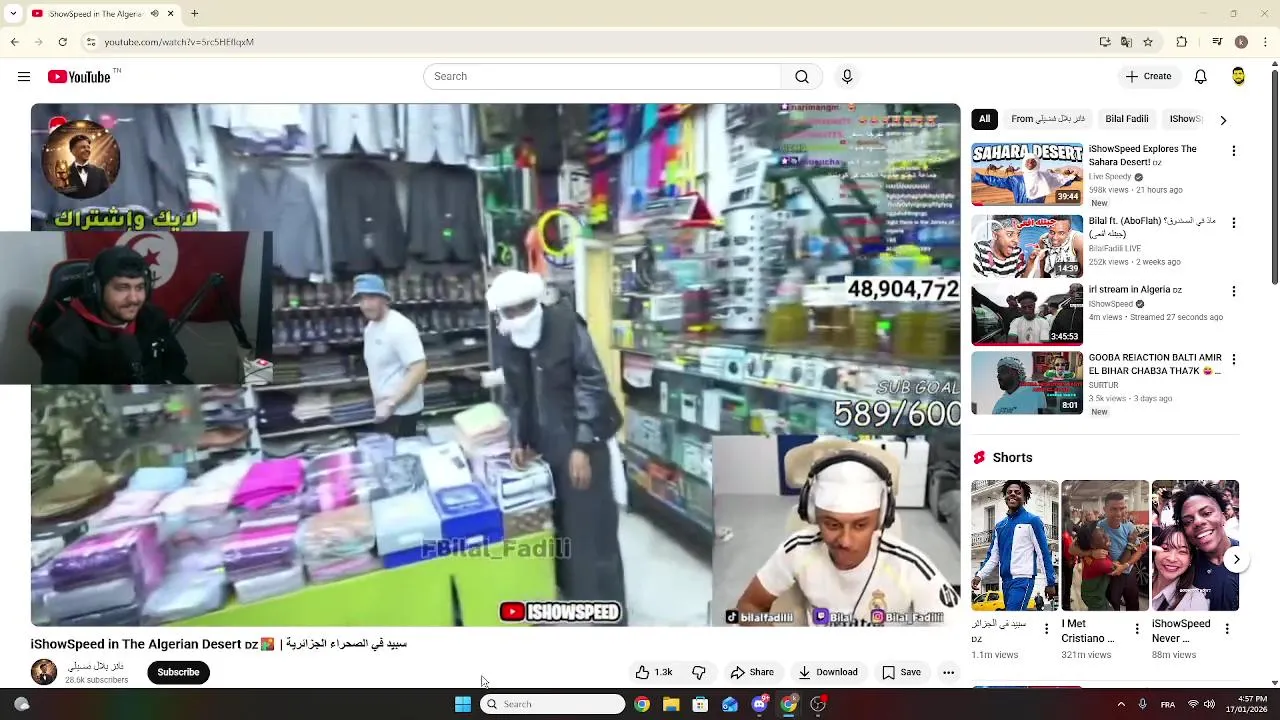Select the Bilal Fadili filter chip
This screenshot has height=720, width=1280.
point(1126,119)
